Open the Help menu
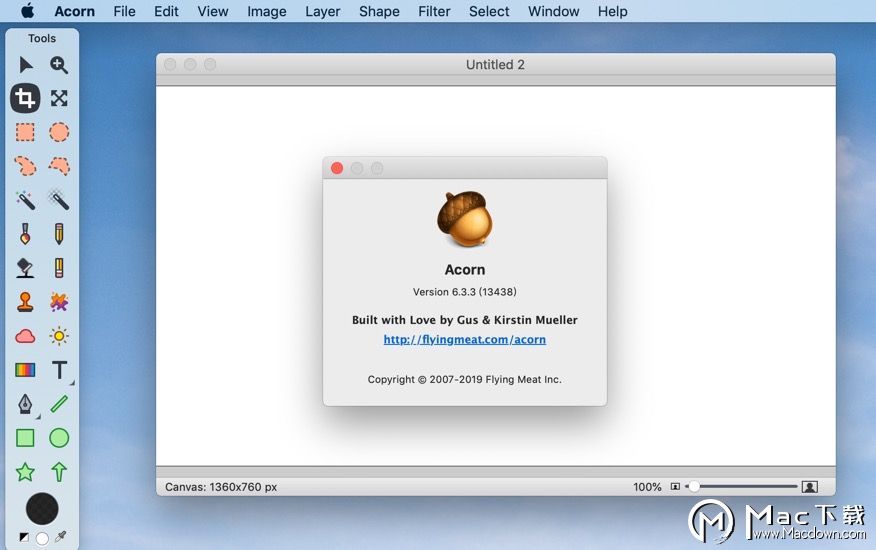This screenshot has width=876, height=550. point(612,11)
